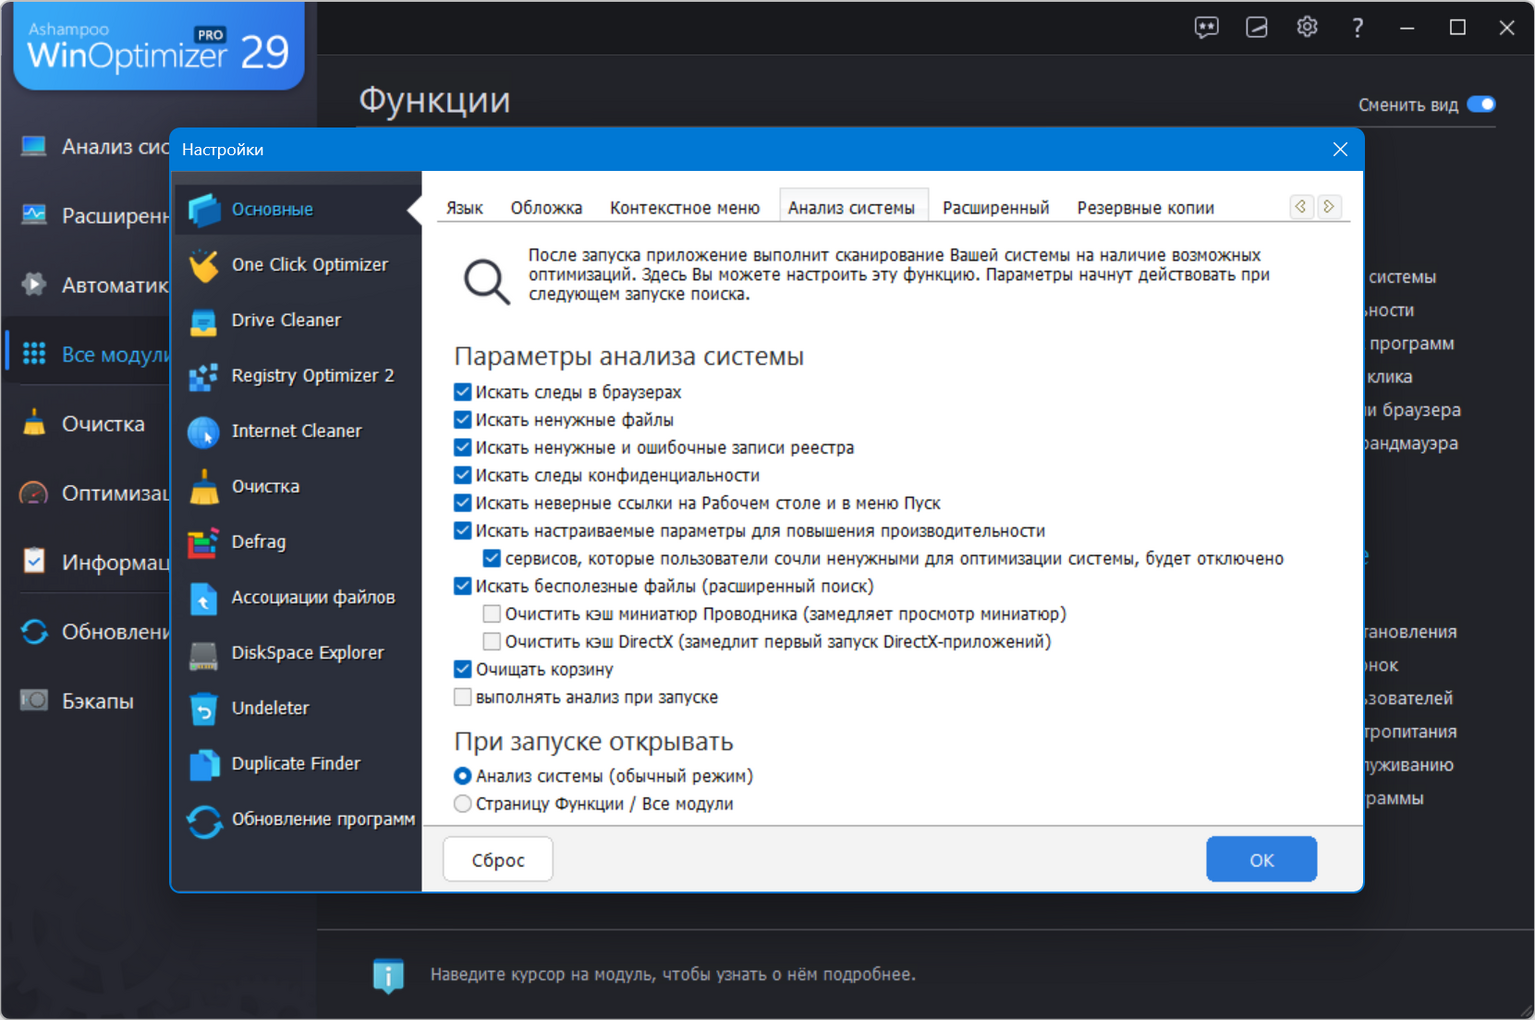Uncheck Искать бесполезные файлы (расширенный поиск)
The width and height of the screenshot is (1535, 1020).
pyautogui.click(x=463, y=586)
